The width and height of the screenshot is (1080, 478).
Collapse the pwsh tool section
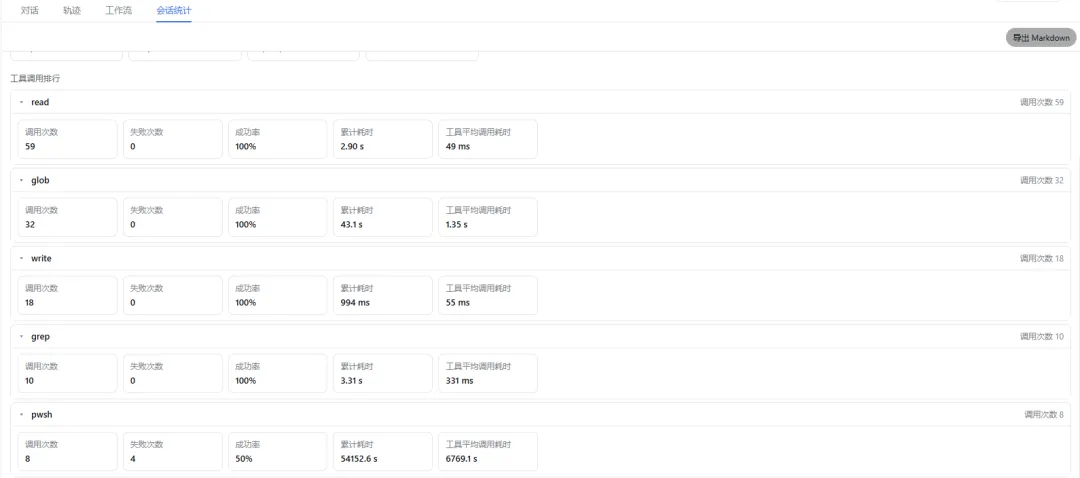click(21, 415)
